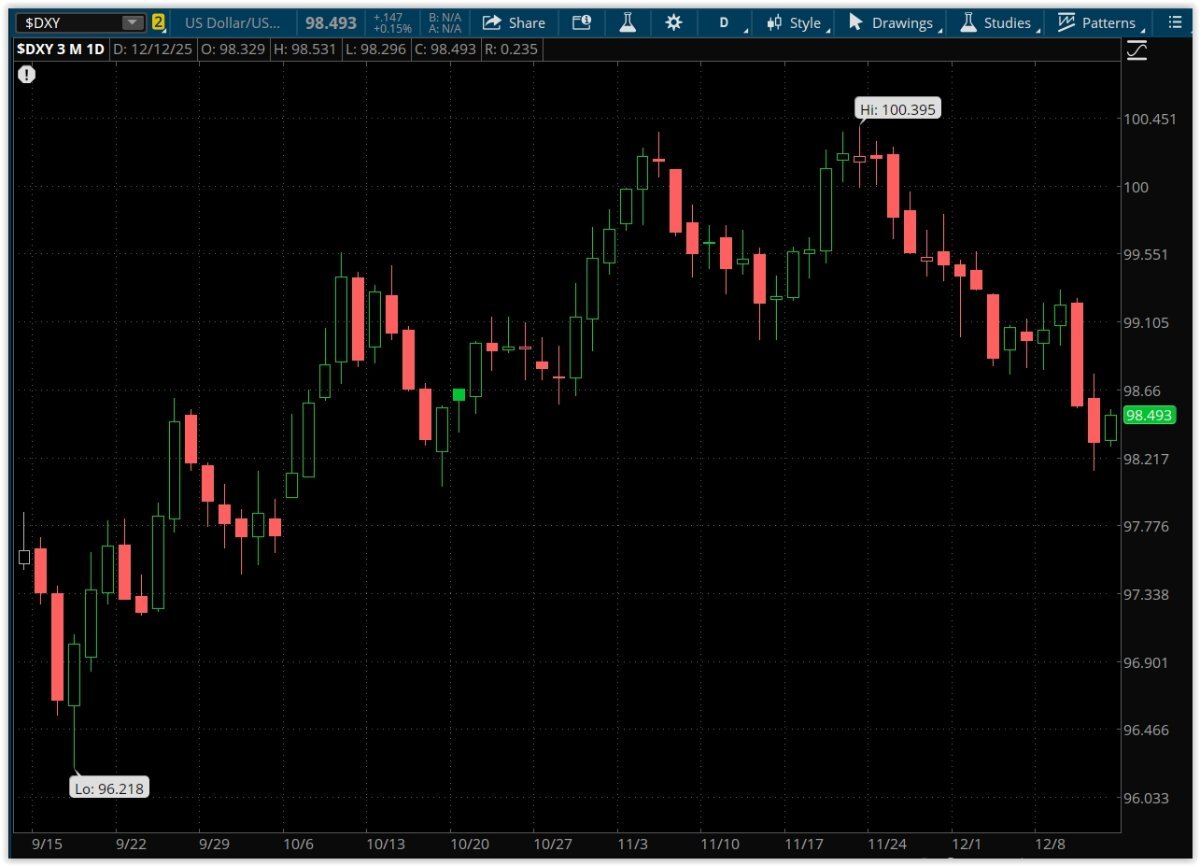
Task: Click the flask icon next to Share
Action: point(627,23)
